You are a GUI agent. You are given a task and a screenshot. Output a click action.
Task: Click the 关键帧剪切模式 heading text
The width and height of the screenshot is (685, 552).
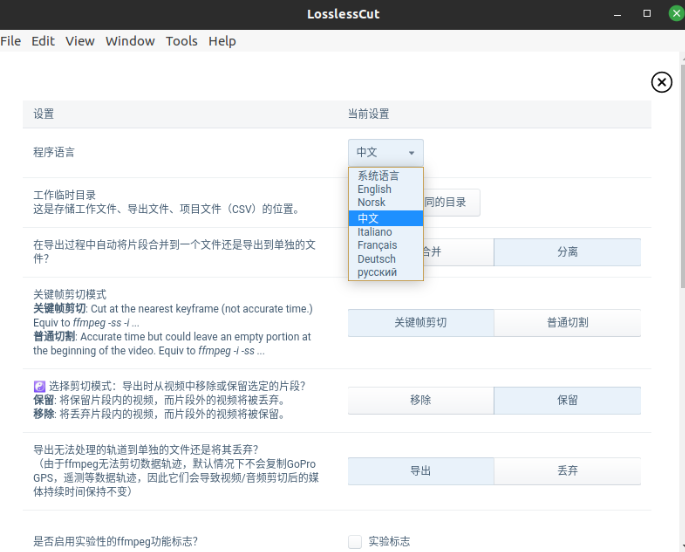pyautogui.click(x=70, y=295)
